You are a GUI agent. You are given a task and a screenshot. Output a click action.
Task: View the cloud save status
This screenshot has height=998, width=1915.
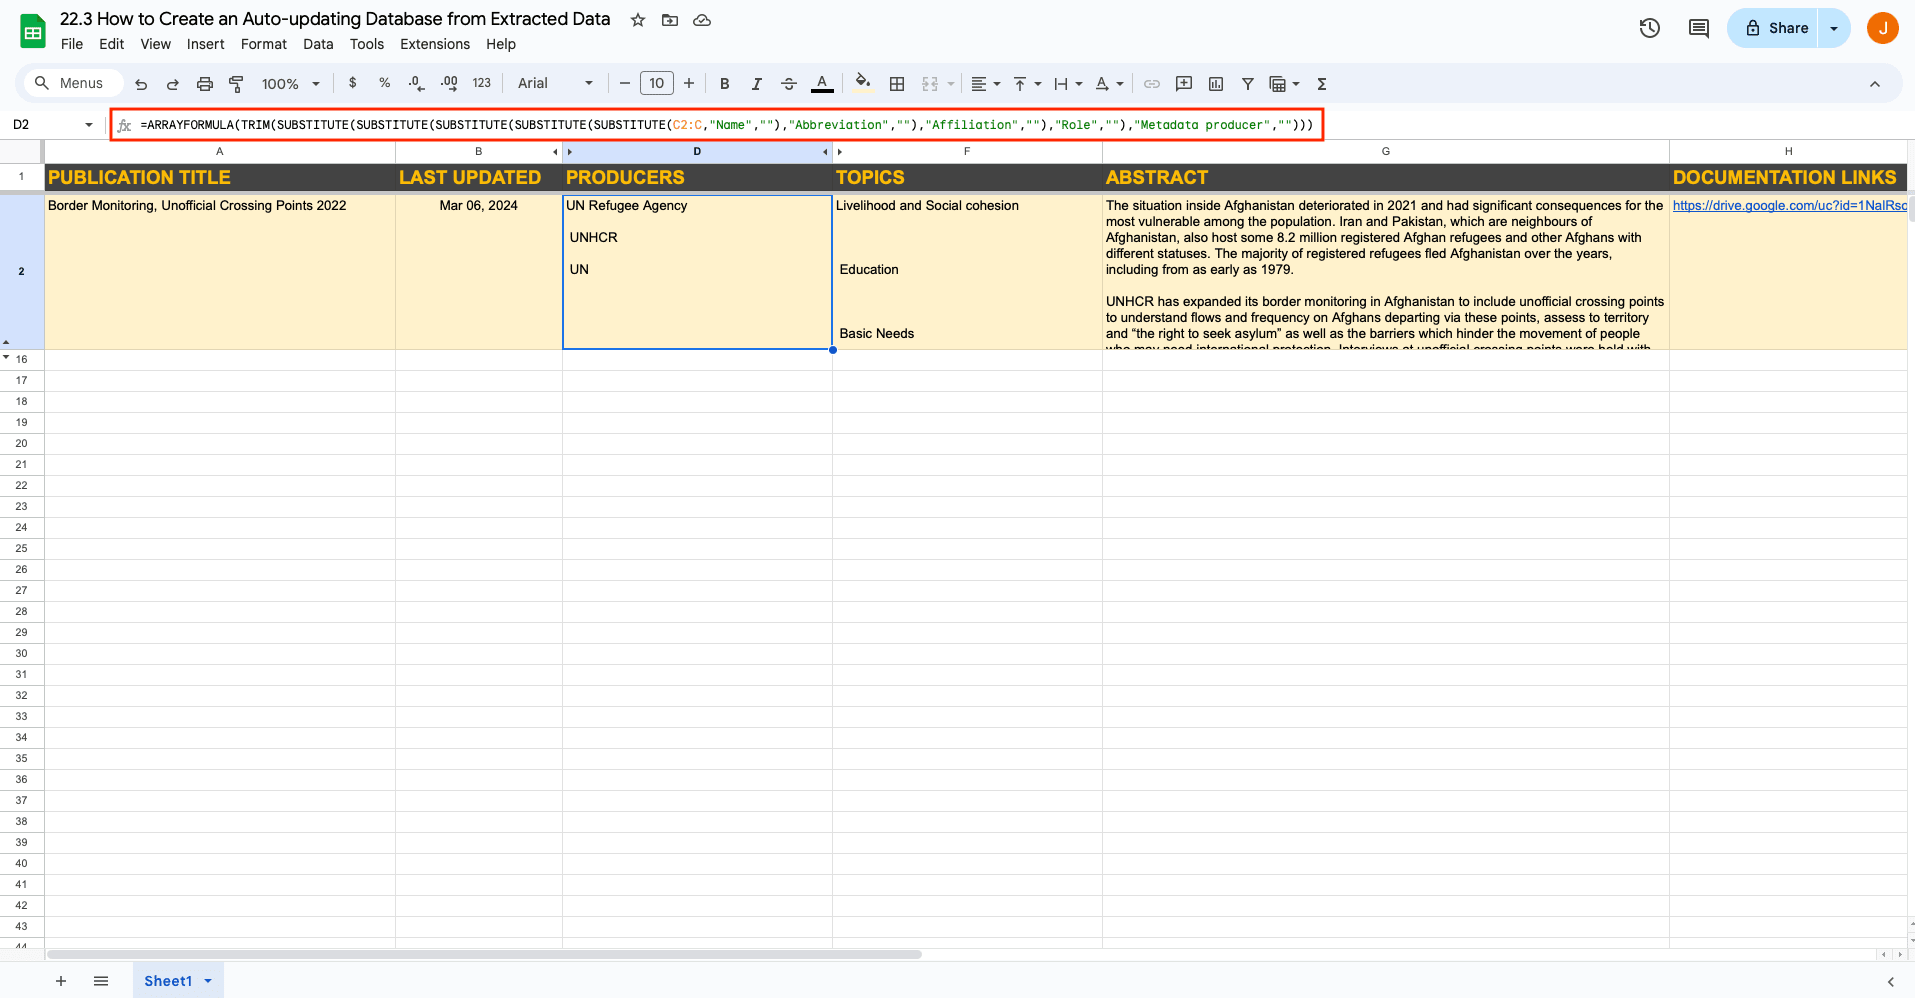(702, 20)
